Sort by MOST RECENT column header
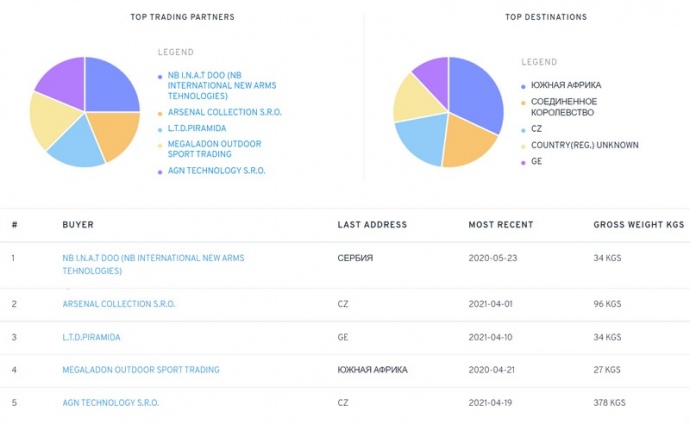The width and height of the screenshot is (690, 424). click(x=500, y=225)
